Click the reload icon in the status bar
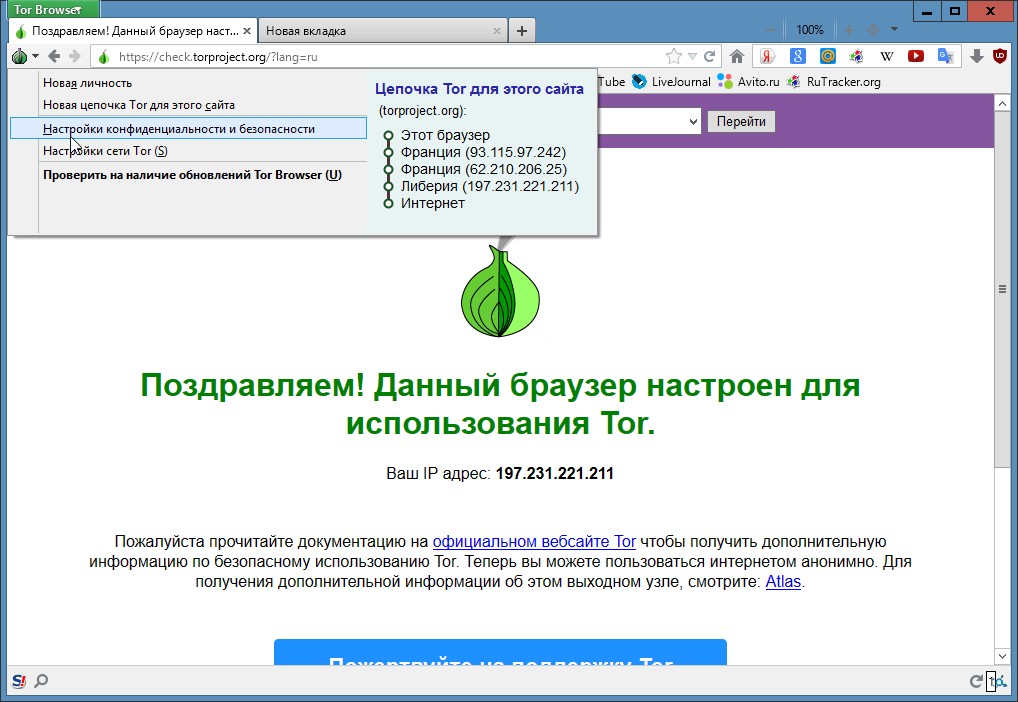The height and width of the screenshot is (702, 1018). point(976,681)
